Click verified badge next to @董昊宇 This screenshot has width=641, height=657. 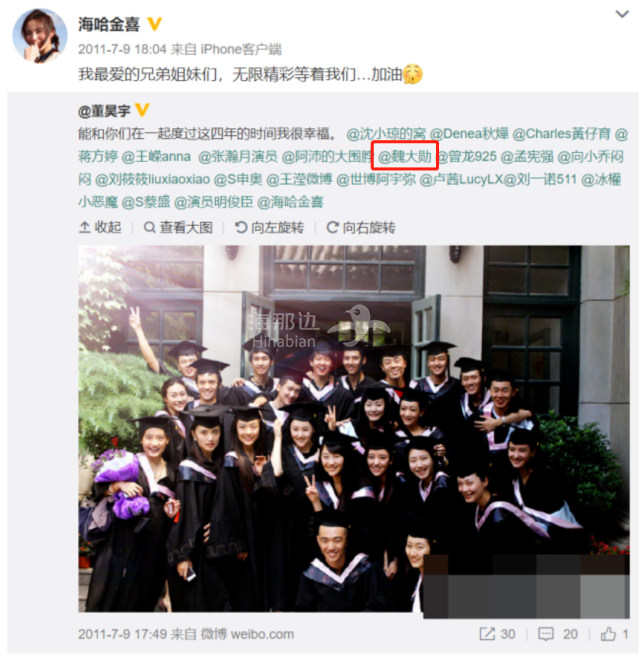[x=142, y=110]
